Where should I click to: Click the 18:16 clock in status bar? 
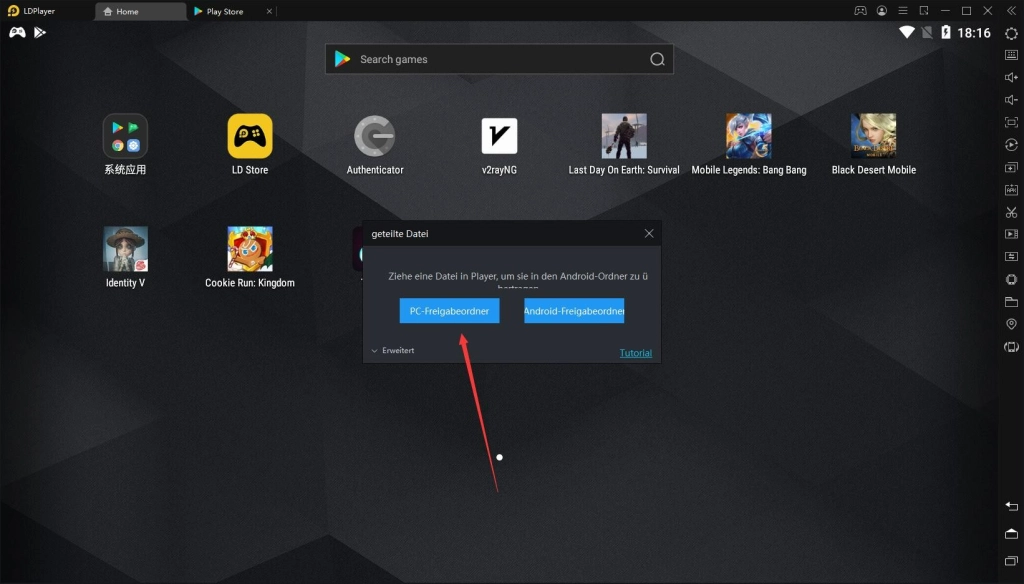click(x=974, y=33)
